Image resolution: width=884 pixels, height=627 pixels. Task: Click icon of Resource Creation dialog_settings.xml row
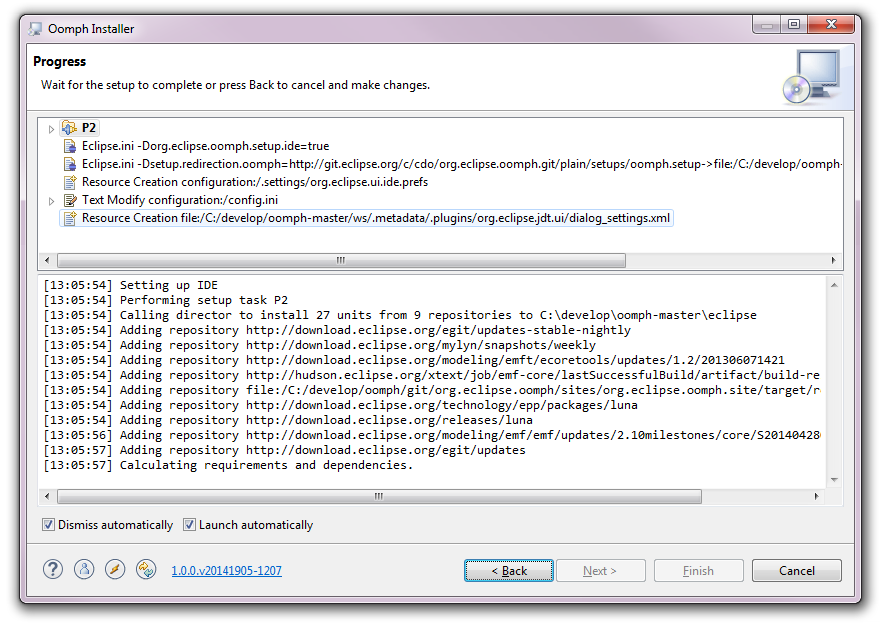tap(70, 218)
